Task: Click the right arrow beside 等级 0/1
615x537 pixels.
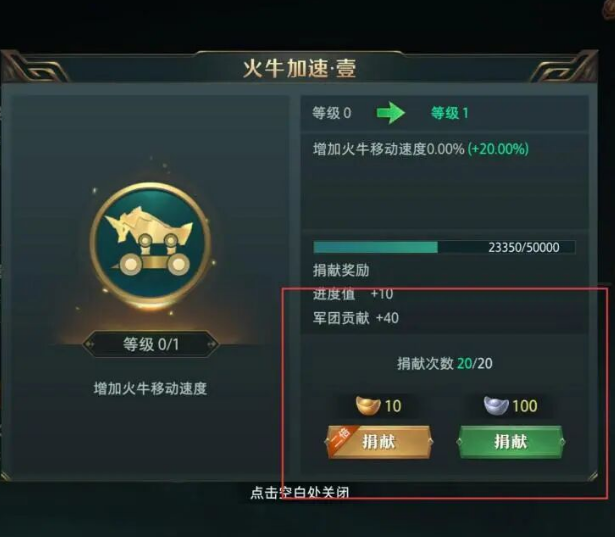Action: click(212, 344)
